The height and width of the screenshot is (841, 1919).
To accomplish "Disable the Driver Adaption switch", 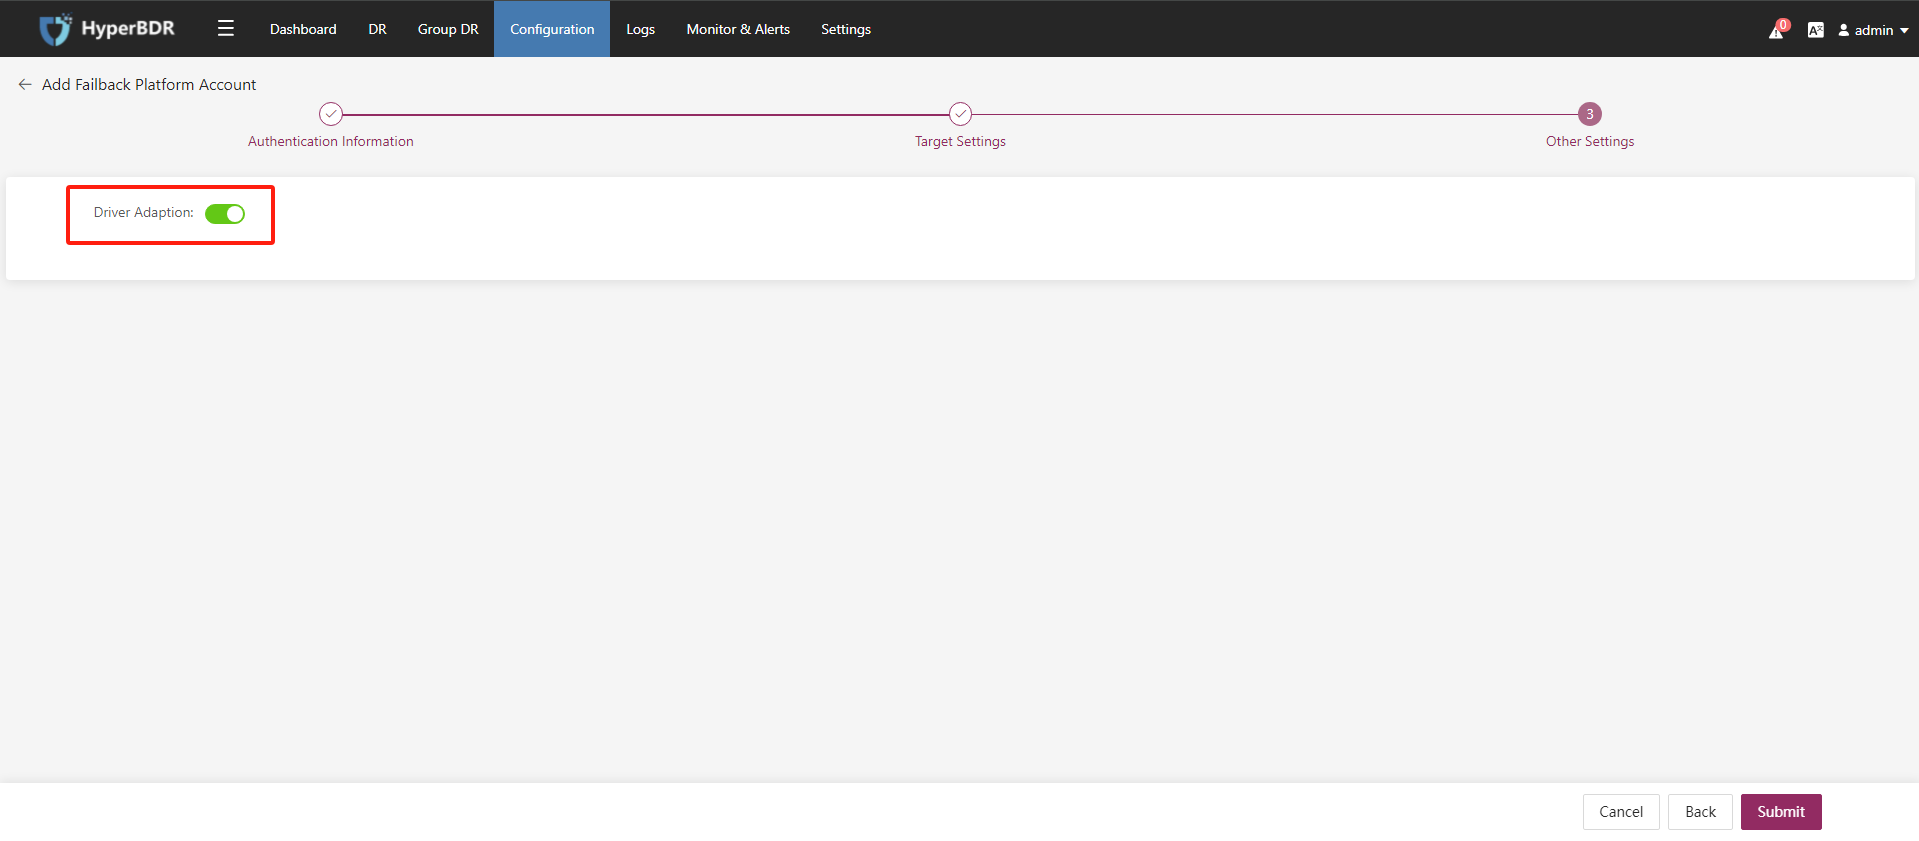I will [x=225, y=214].
